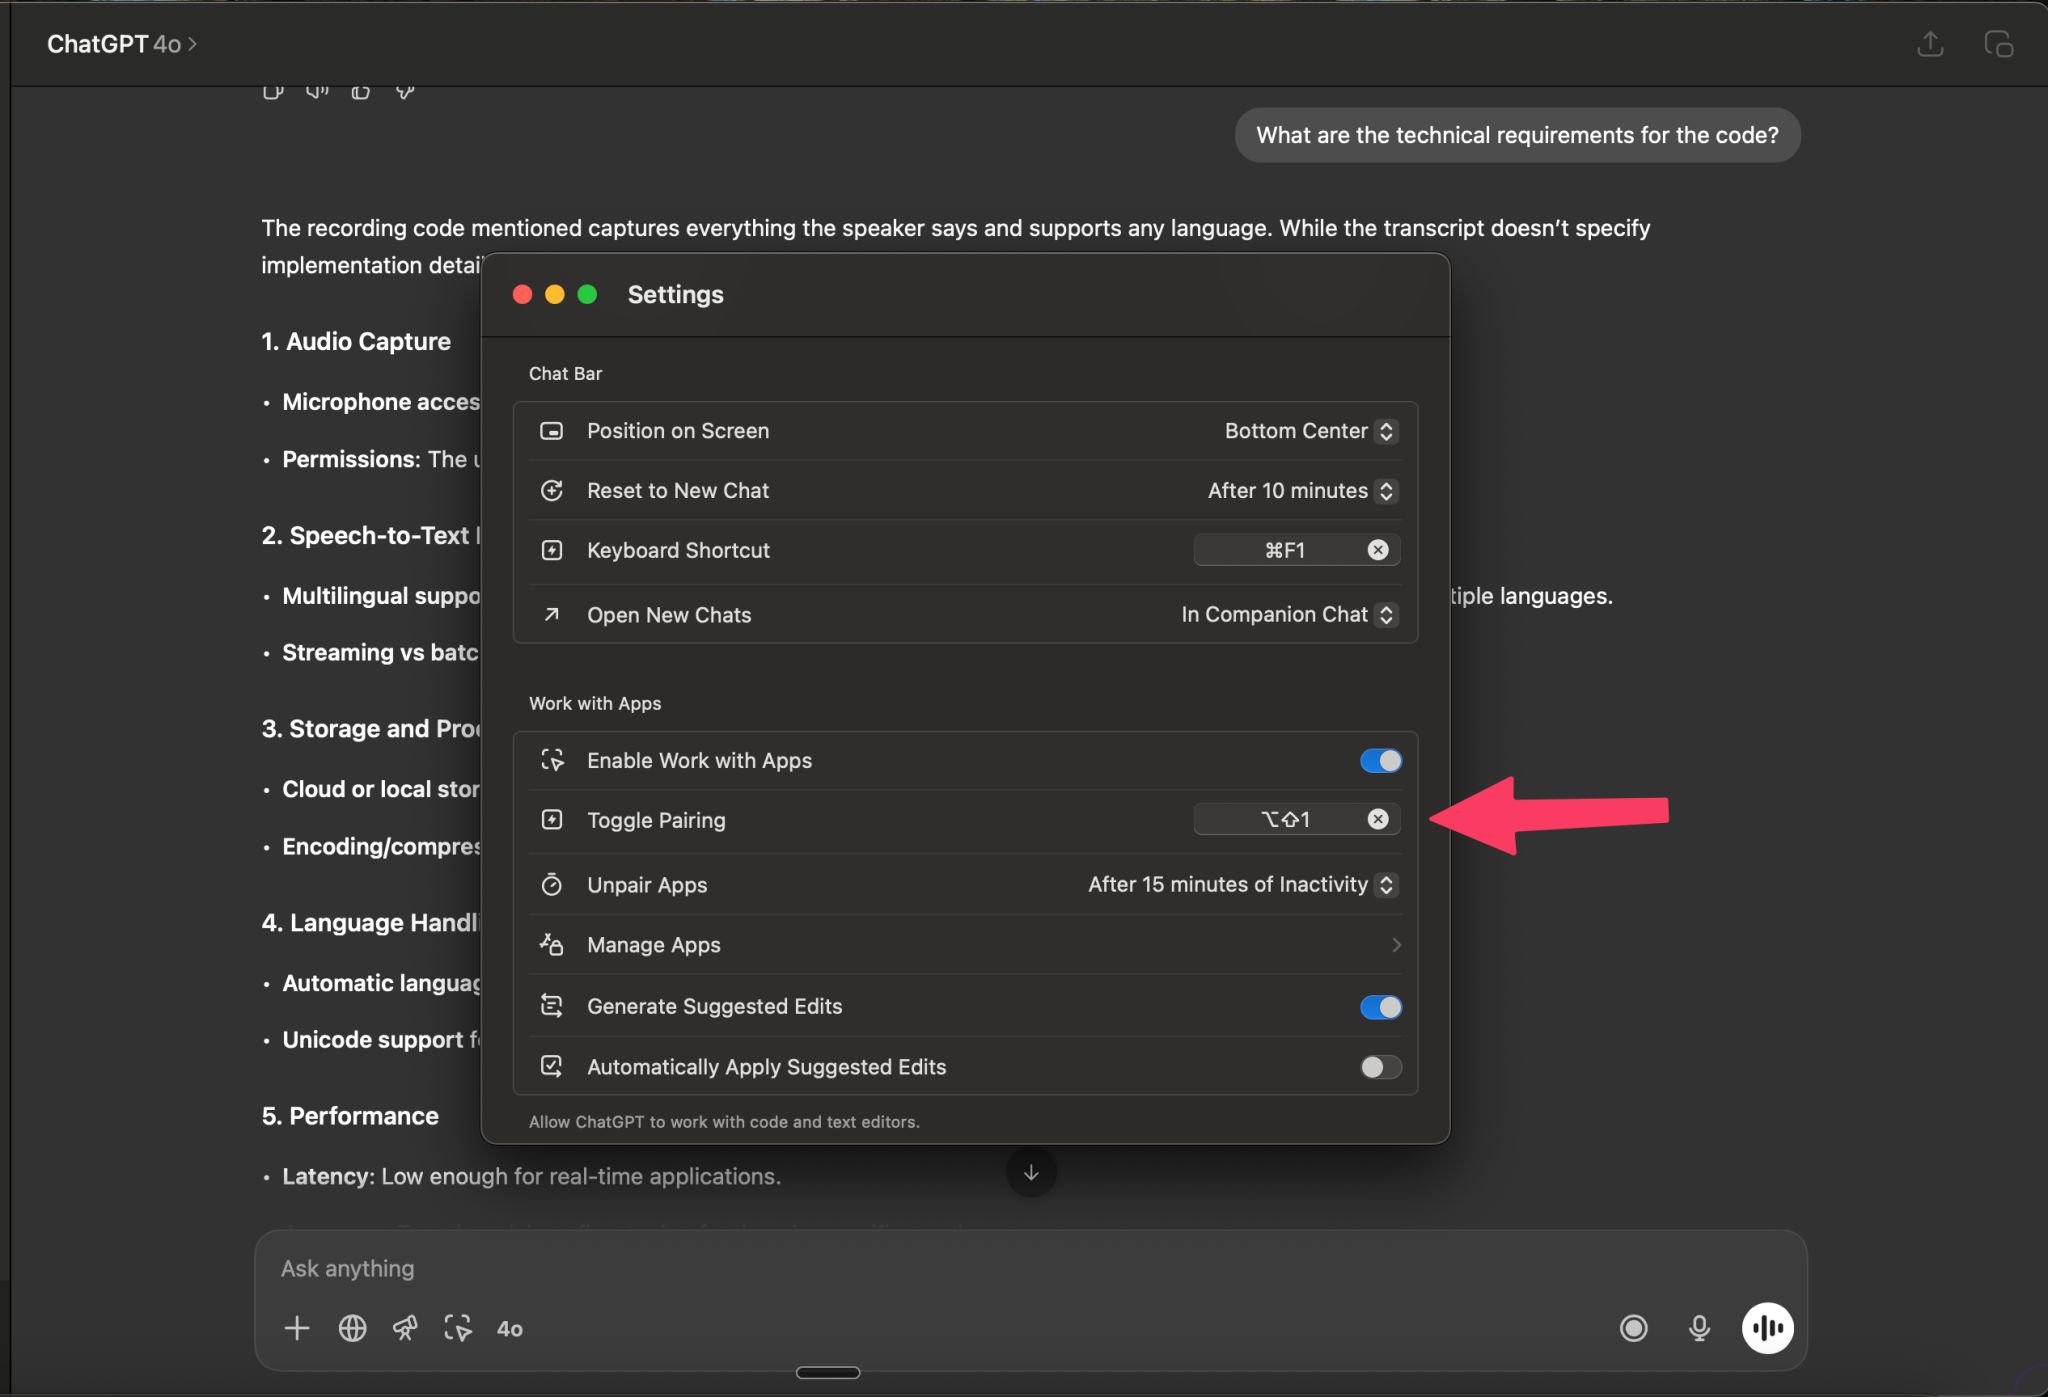
Task: Click the user message about technical requirements
Action: point(1517,135)
